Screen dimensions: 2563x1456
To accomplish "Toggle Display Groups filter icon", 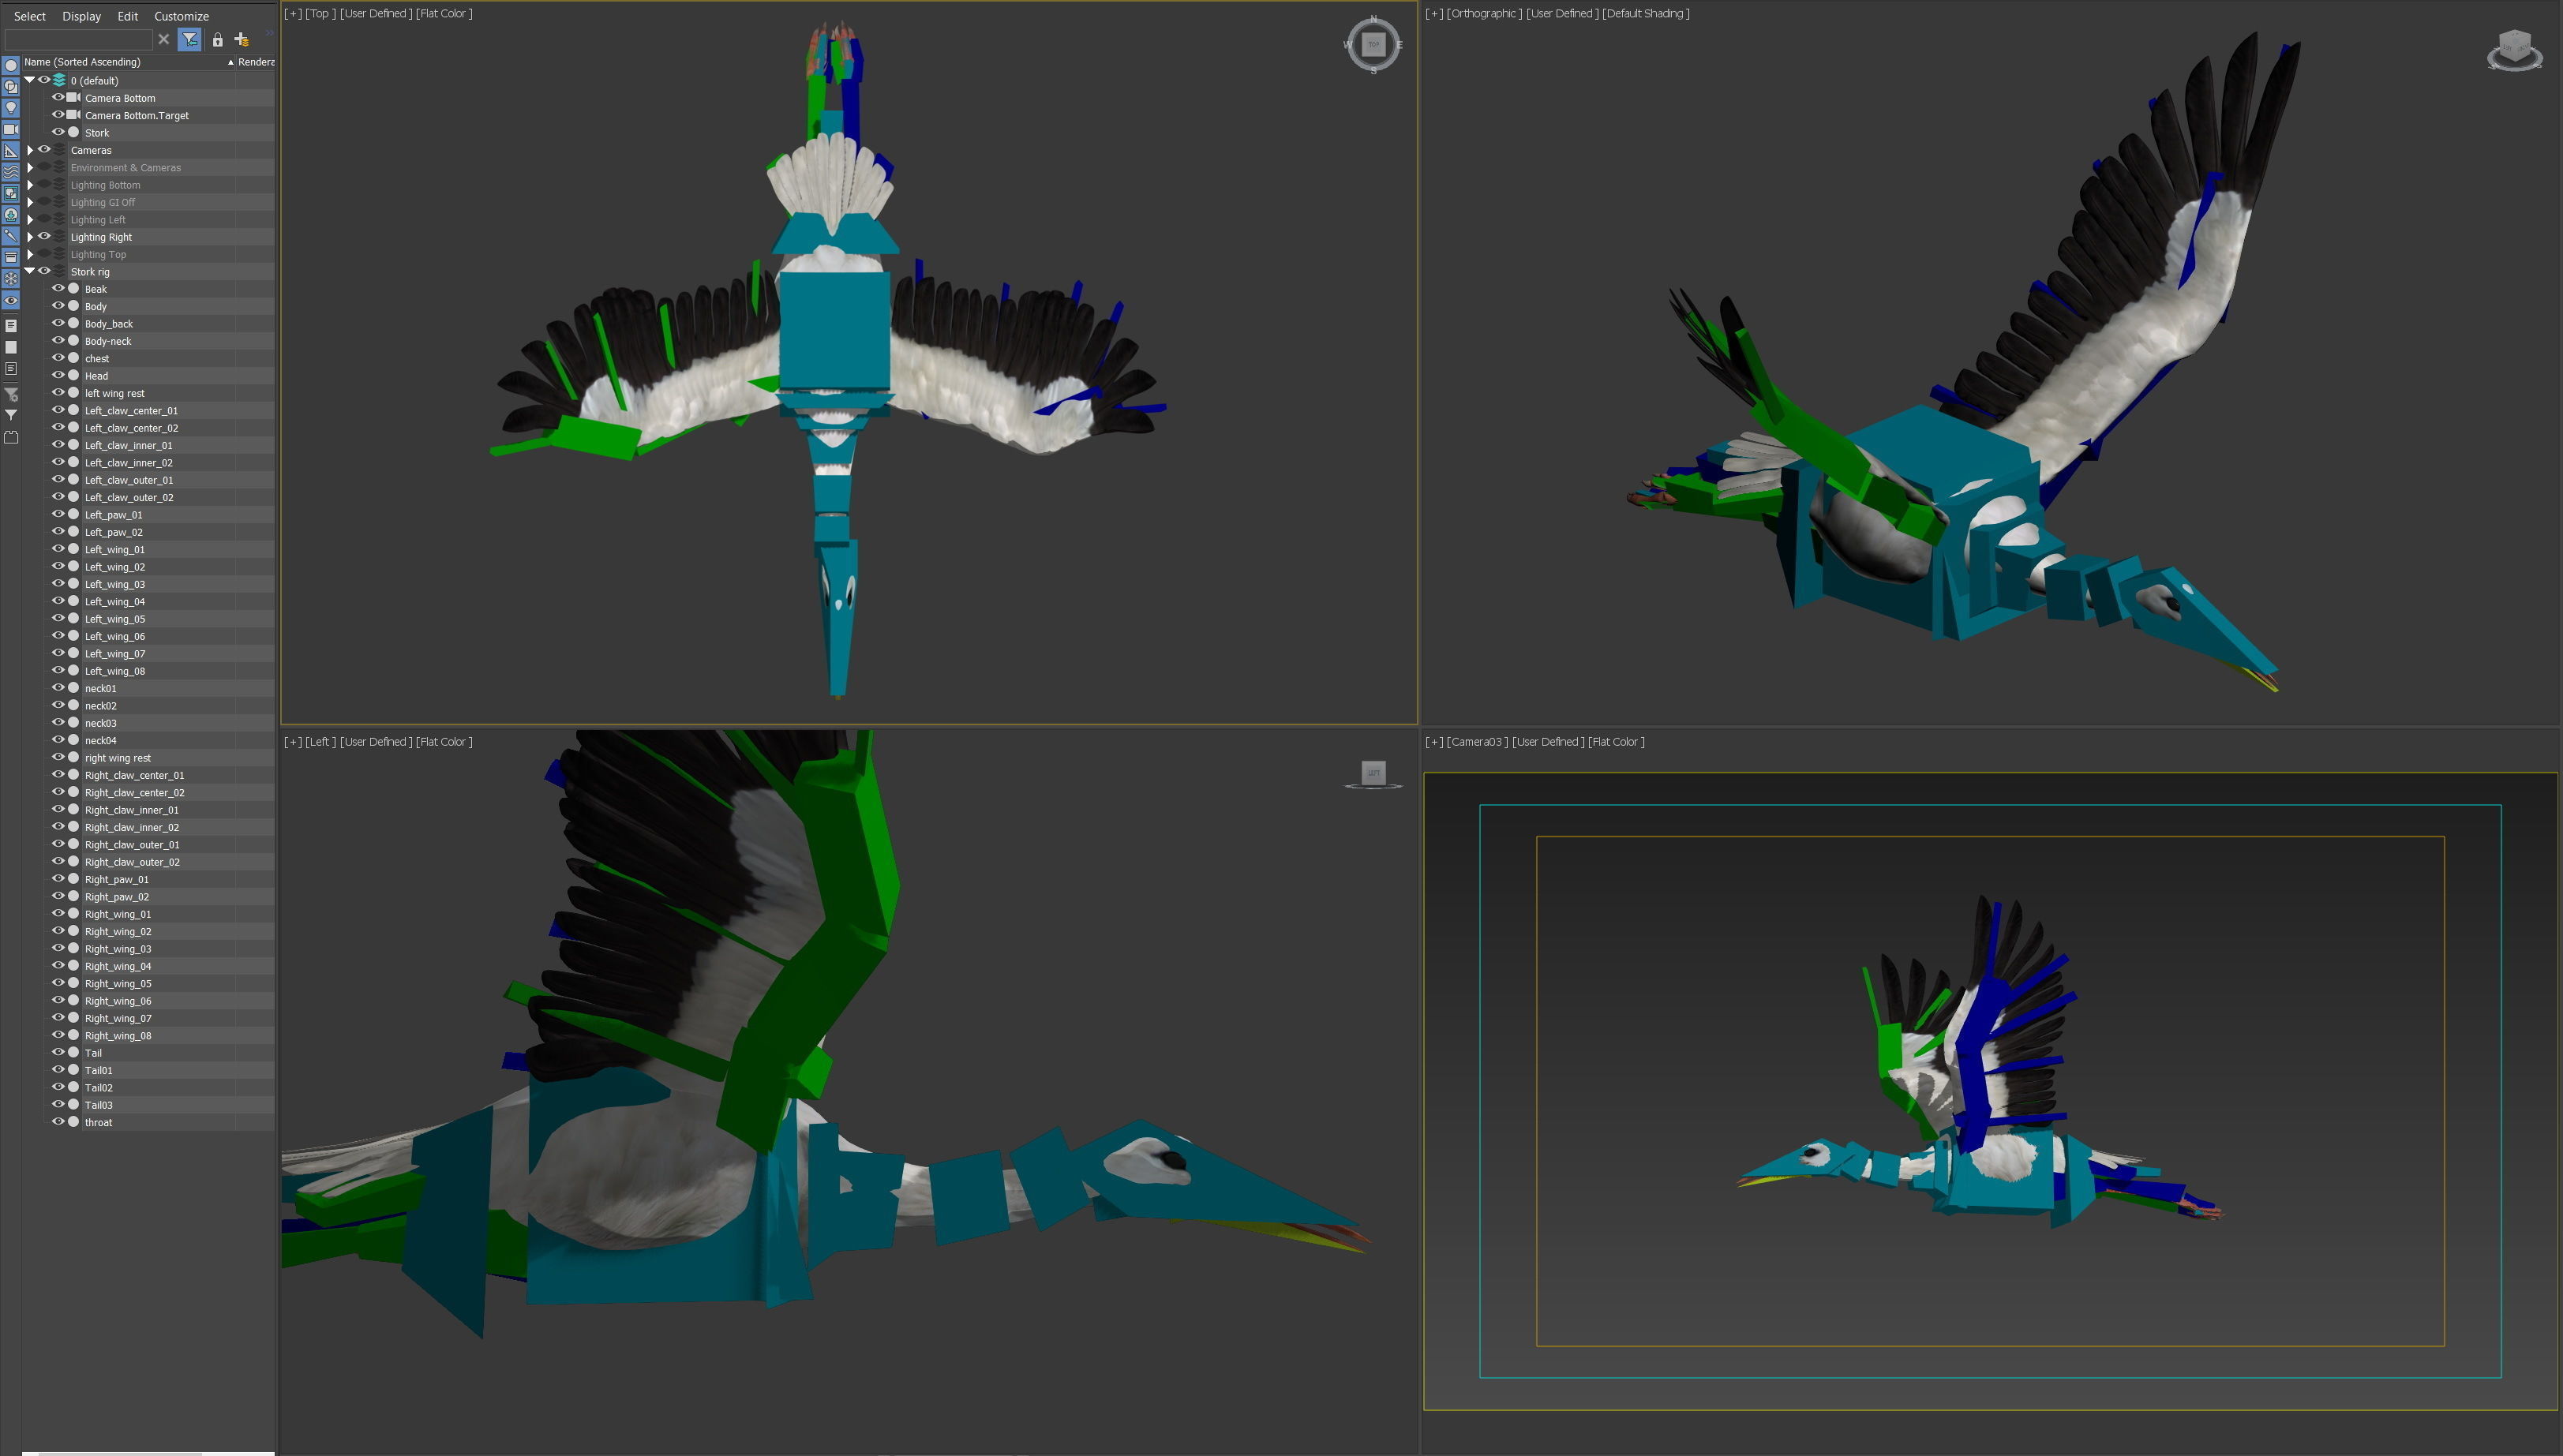I will (11, 193).
